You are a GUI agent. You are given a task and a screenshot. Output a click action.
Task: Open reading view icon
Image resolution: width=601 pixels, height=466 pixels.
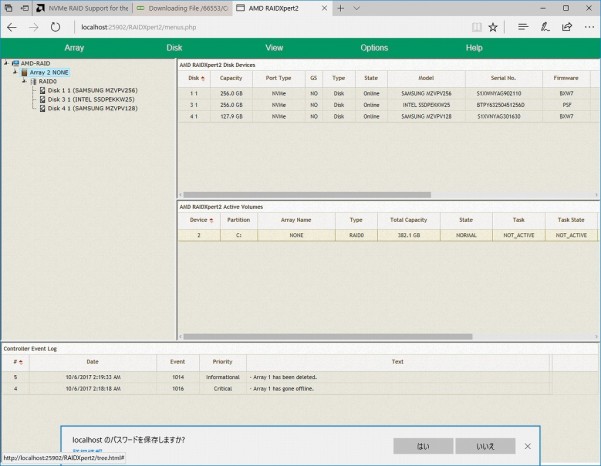pos(476,27)
